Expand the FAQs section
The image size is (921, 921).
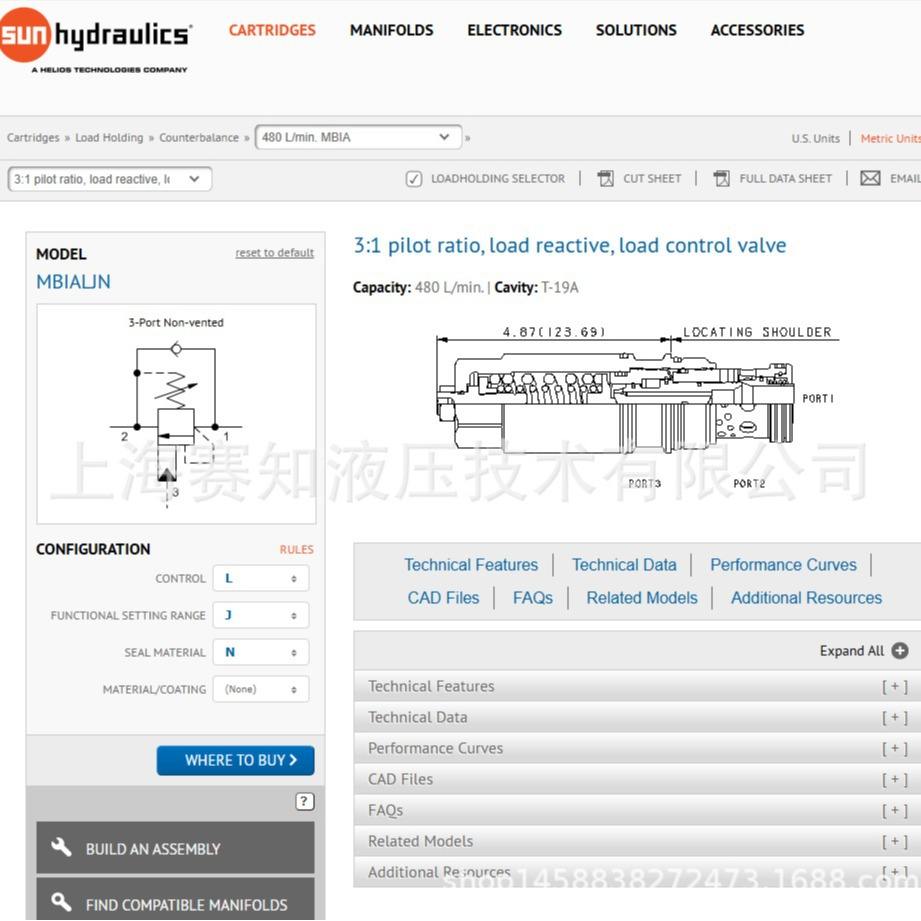[637, 811]
